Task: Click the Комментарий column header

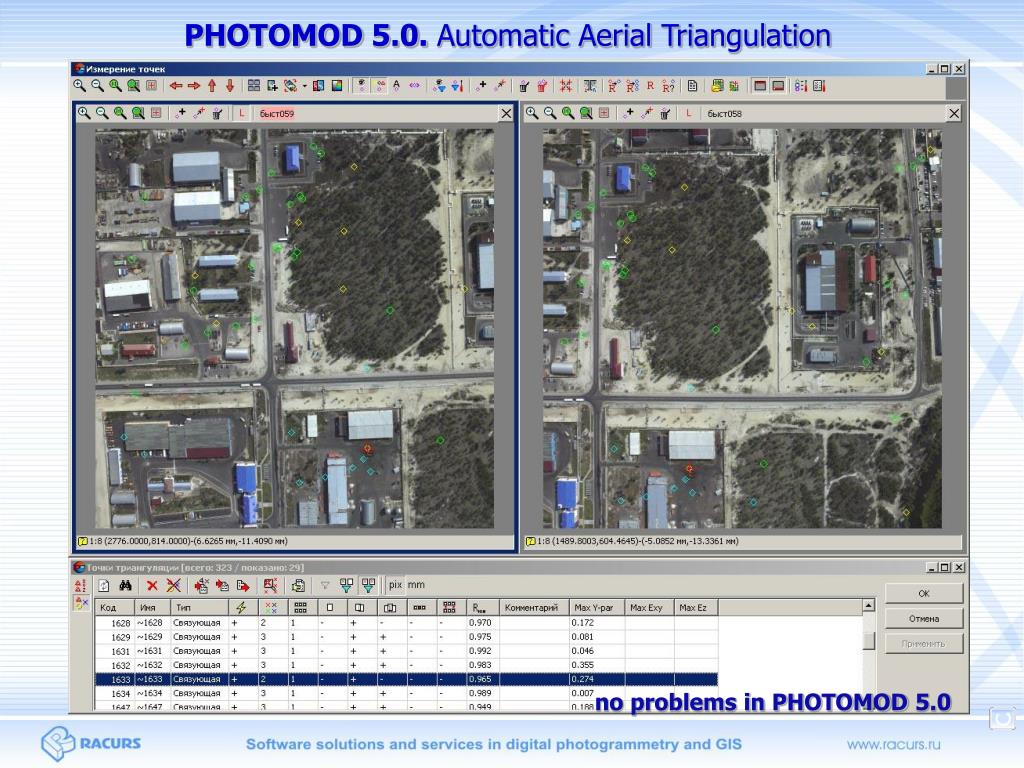Action: tap(534, 607)
